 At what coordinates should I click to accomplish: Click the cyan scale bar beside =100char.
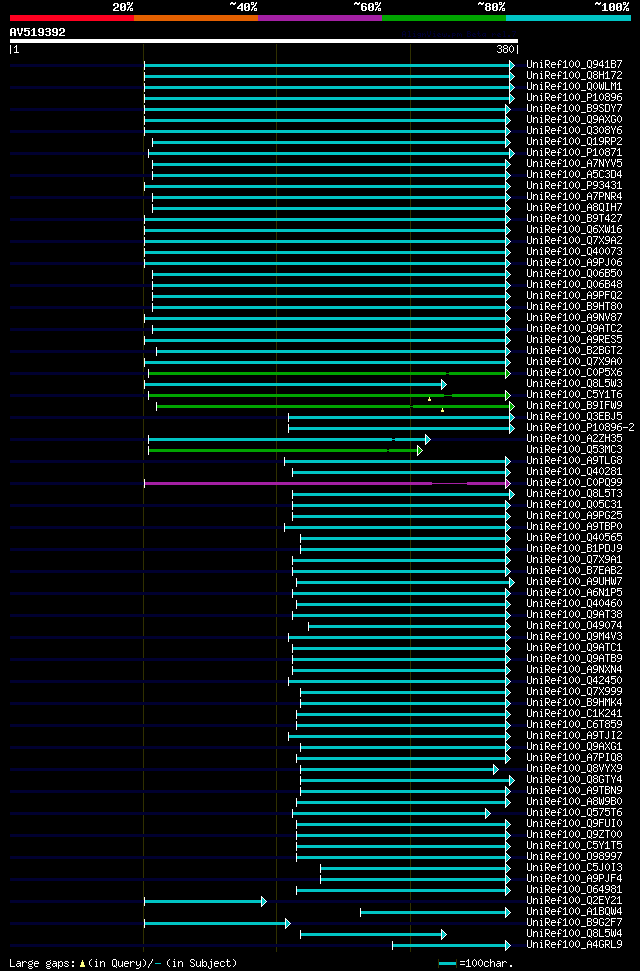[x=447, y=964]
